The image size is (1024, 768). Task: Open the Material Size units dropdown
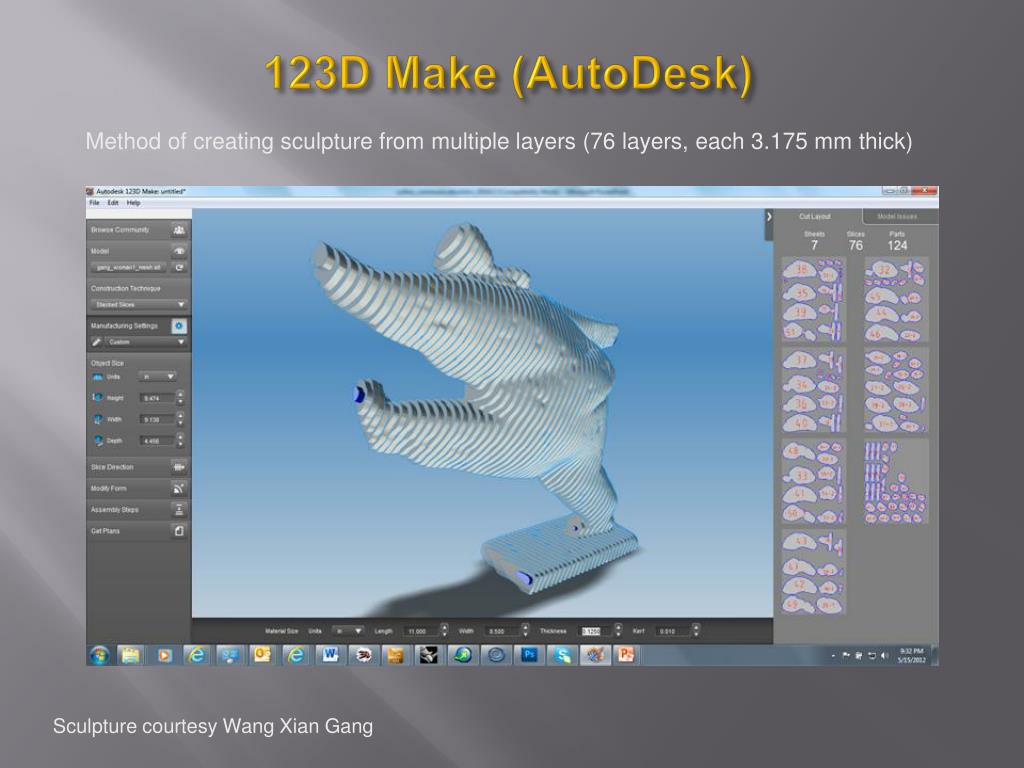pos(348,631)
